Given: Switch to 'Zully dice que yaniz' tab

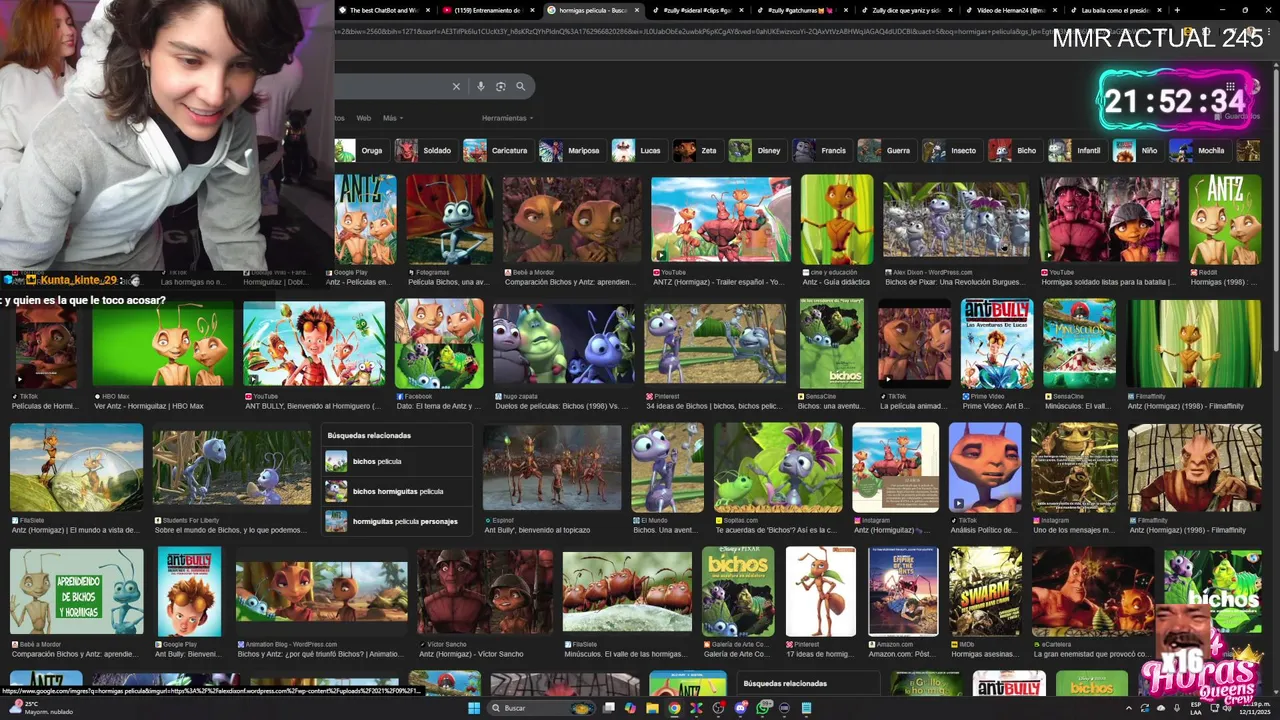Looking at the screenshot, I should [x=905, y=10].
